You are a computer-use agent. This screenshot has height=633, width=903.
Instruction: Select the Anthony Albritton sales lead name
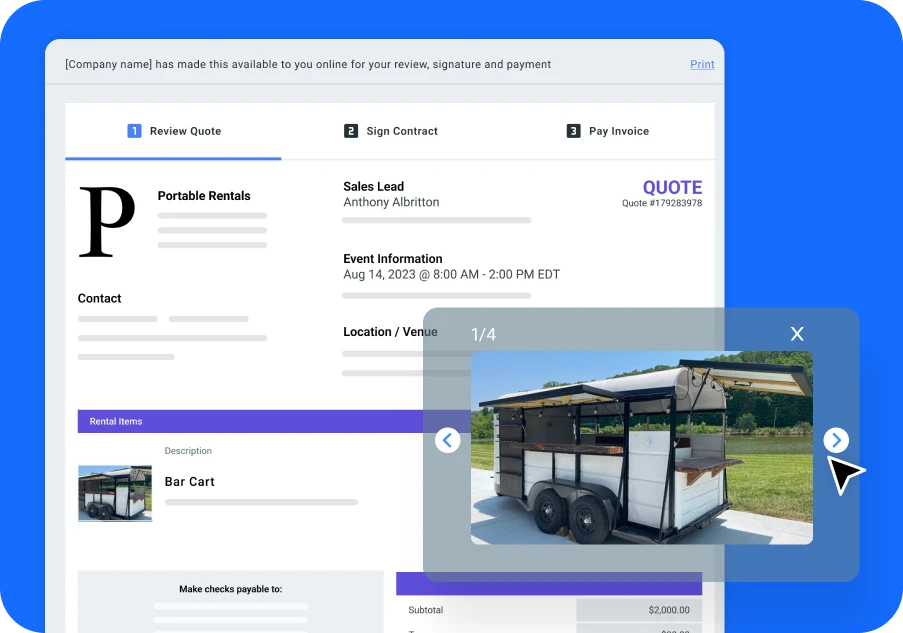tap(391, 202)
